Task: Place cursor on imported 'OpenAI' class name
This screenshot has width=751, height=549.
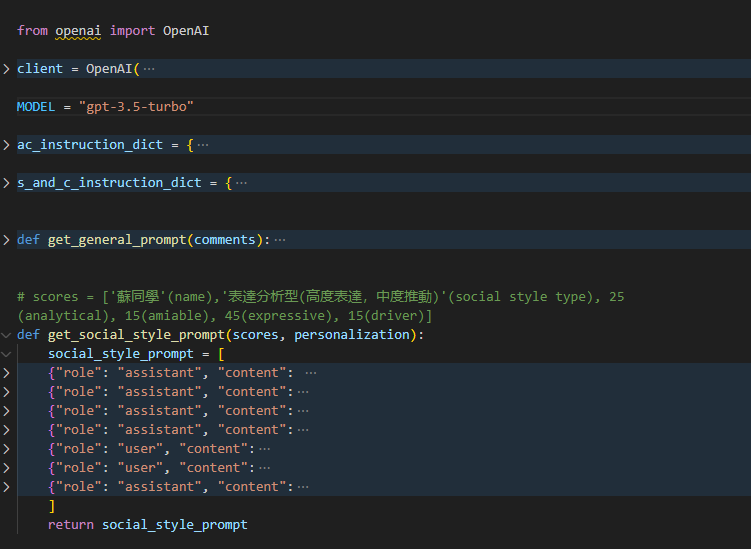Action: [x=186, y=31]
